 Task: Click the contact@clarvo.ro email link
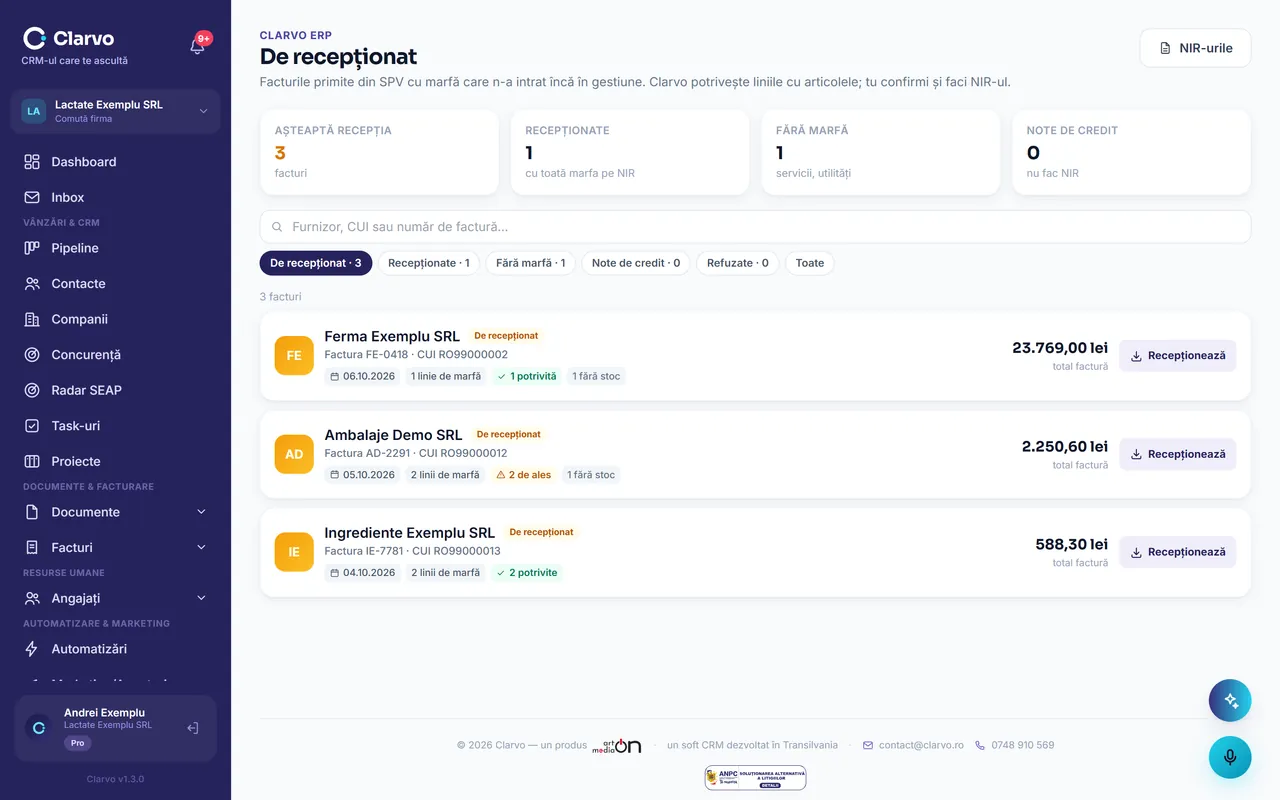(x=913, y=745)
